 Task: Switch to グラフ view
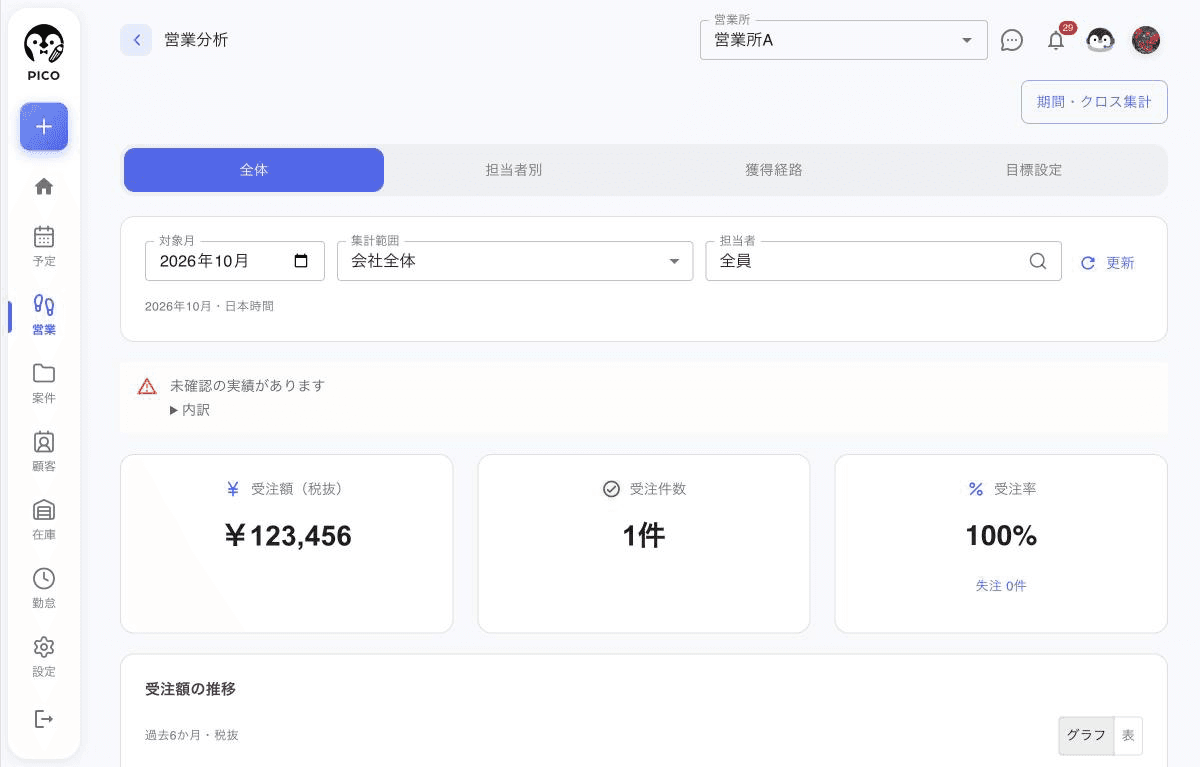tap(1086, 735)
